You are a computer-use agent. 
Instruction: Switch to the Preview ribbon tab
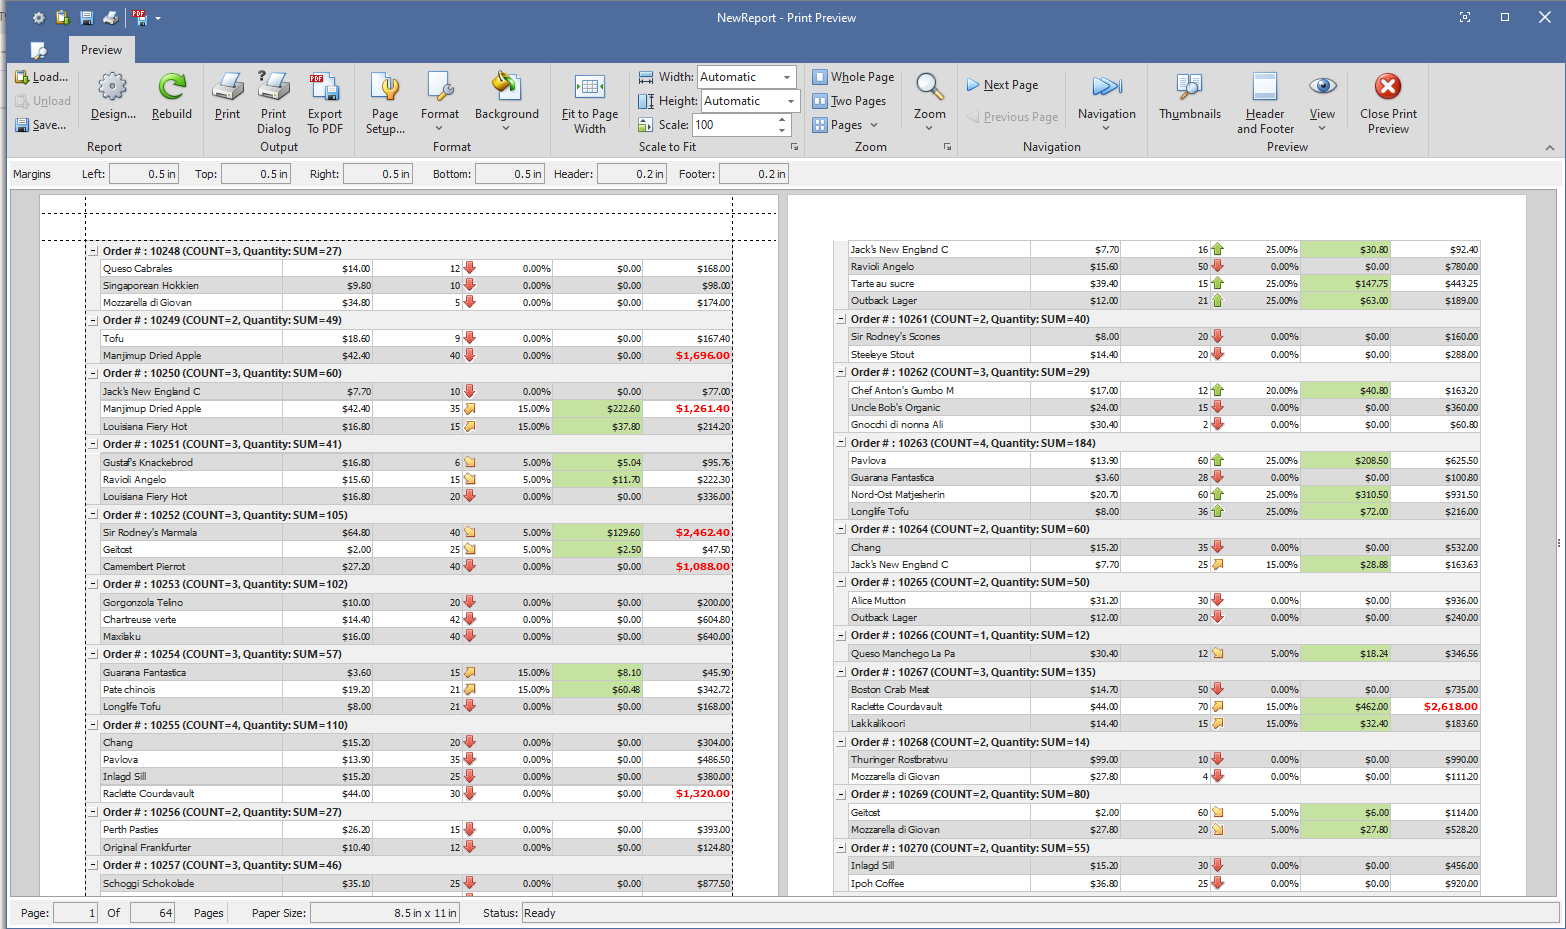coord(101,50)
